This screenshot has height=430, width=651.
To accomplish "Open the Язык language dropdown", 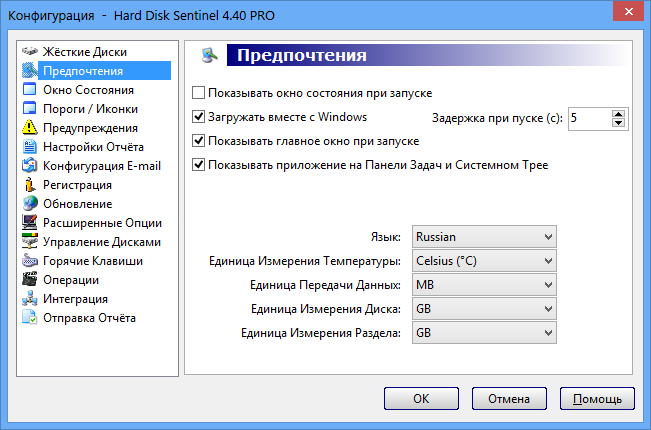I will click(x=484, y=237).
